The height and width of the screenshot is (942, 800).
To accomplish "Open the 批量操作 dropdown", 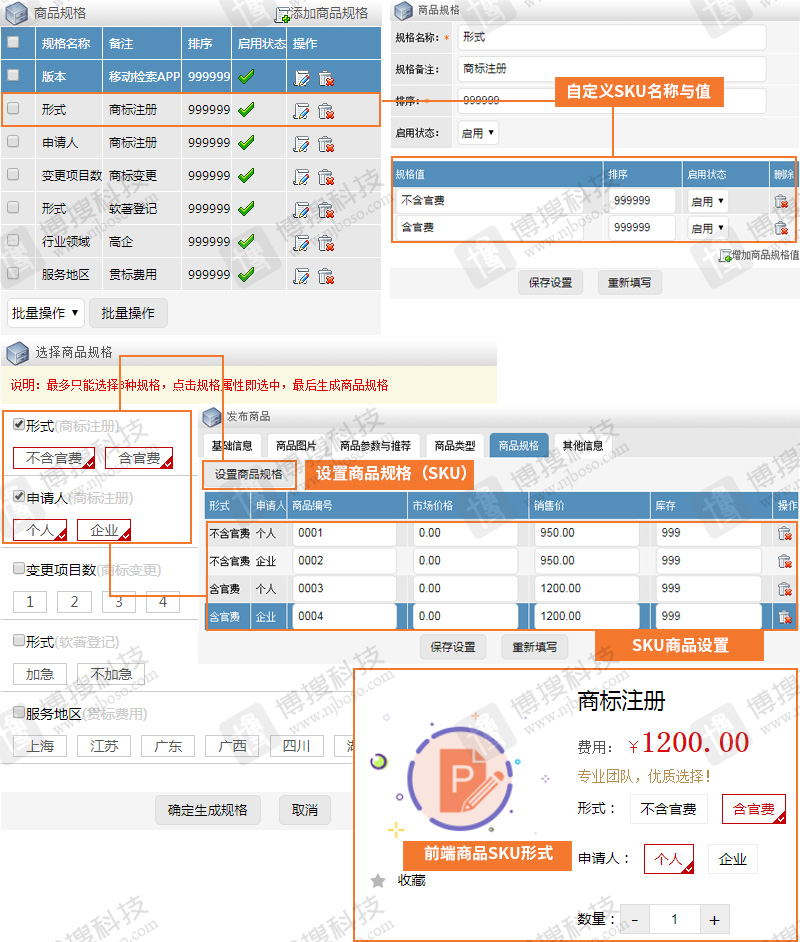I will pos(45,313).
